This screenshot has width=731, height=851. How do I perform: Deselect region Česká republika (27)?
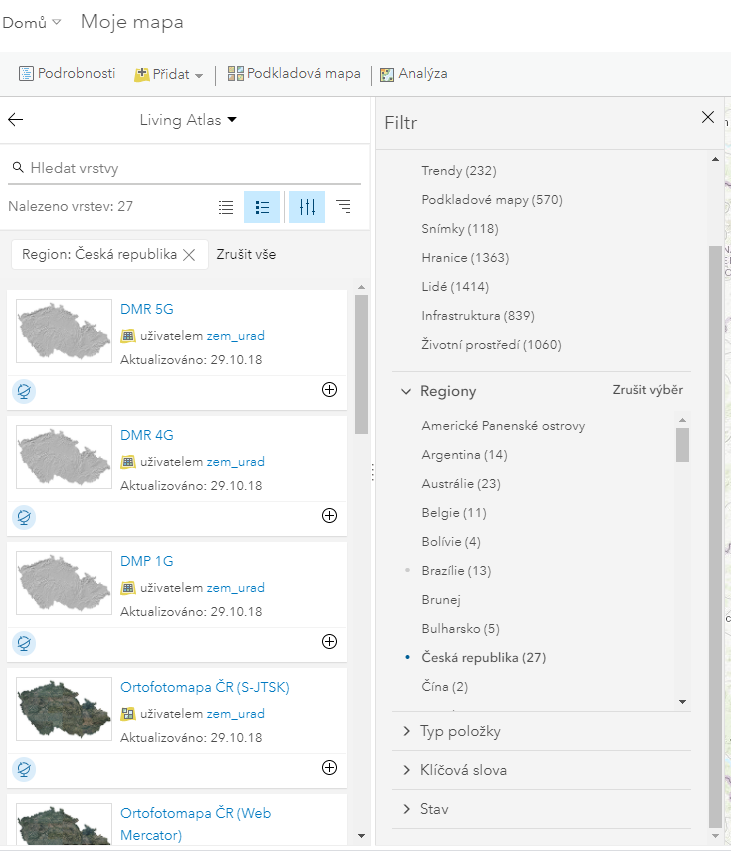point(484,658)
